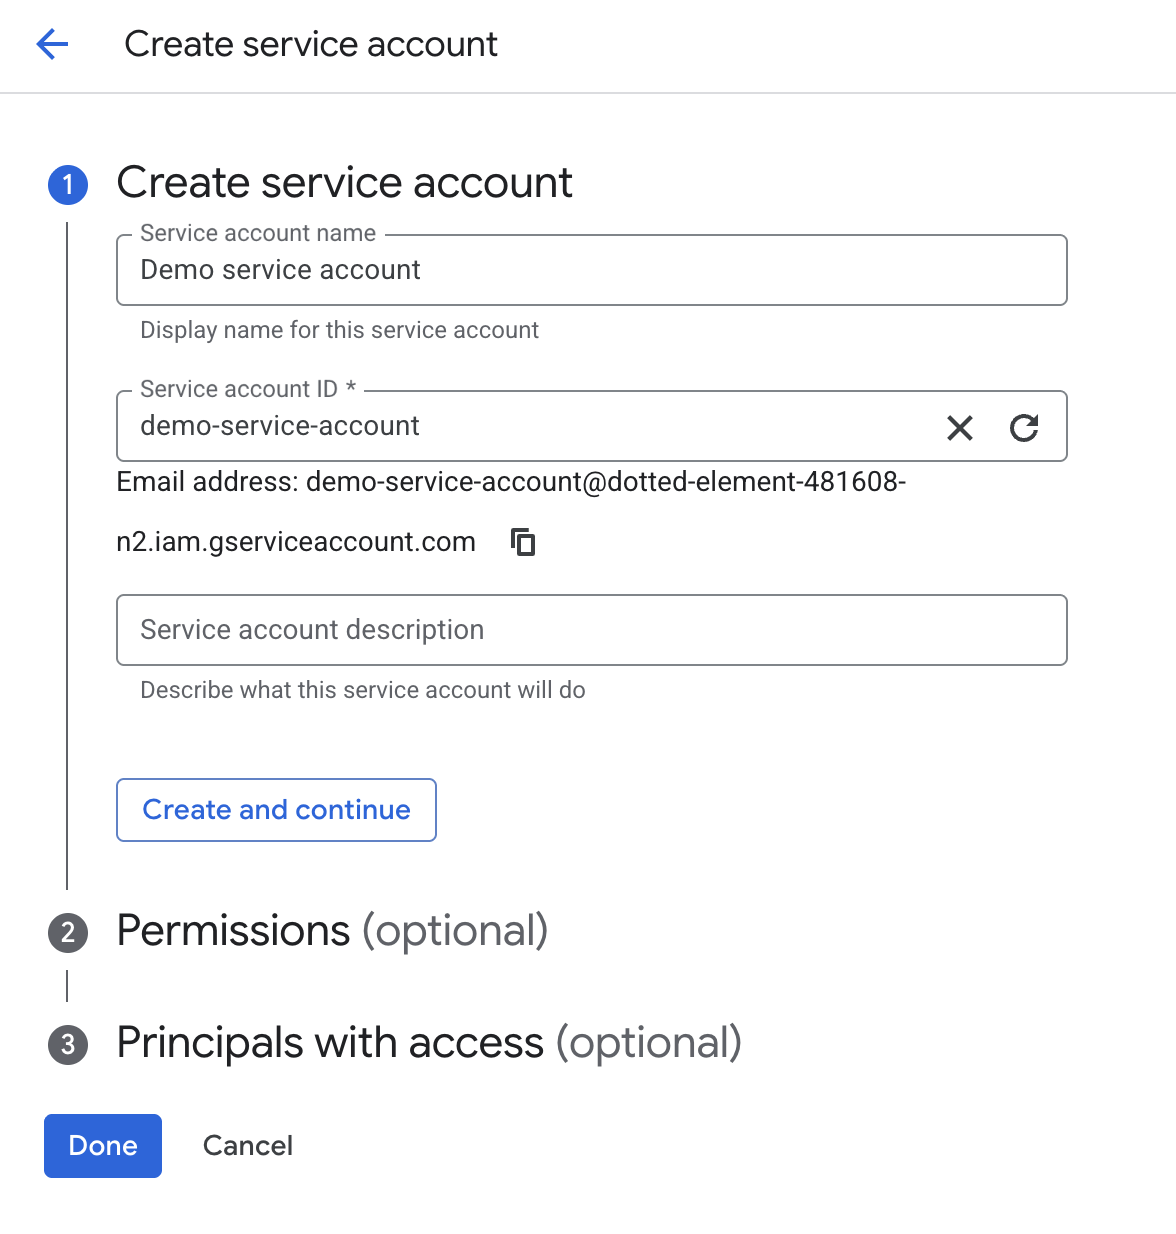
Task: Select the 'Describe what this service account will do' hint
Action: [x=363, y=690]
